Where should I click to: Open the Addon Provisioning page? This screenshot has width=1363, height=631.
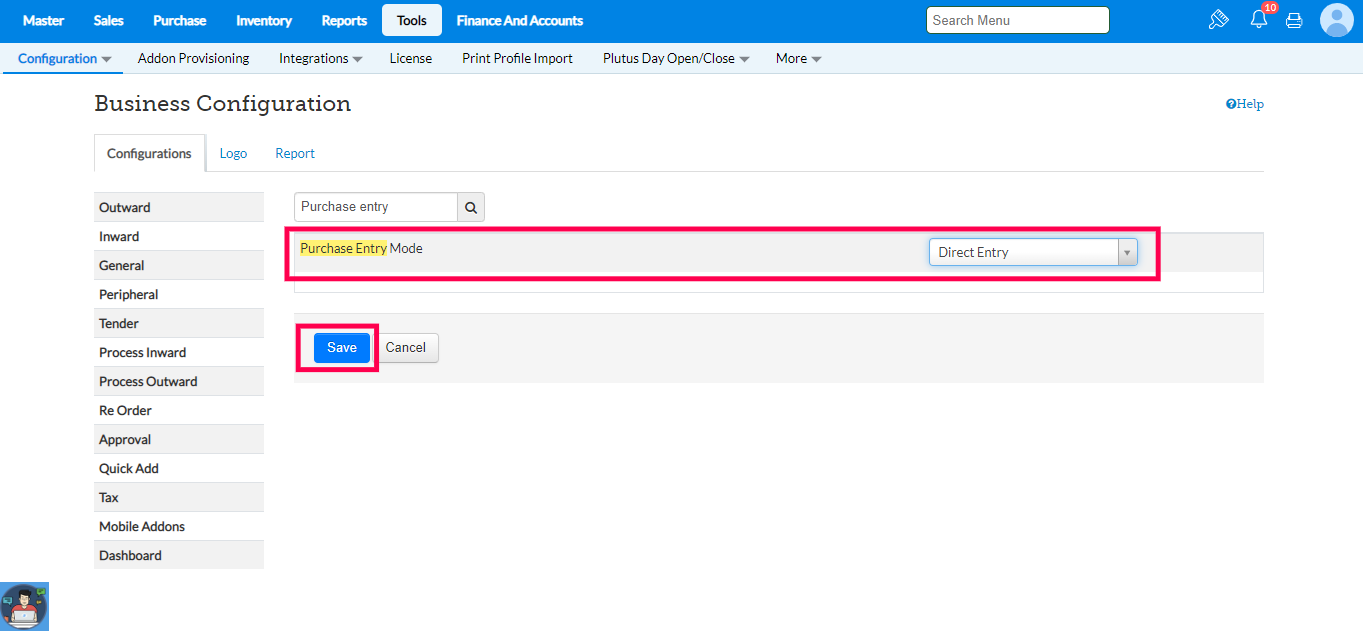[193, 58]
